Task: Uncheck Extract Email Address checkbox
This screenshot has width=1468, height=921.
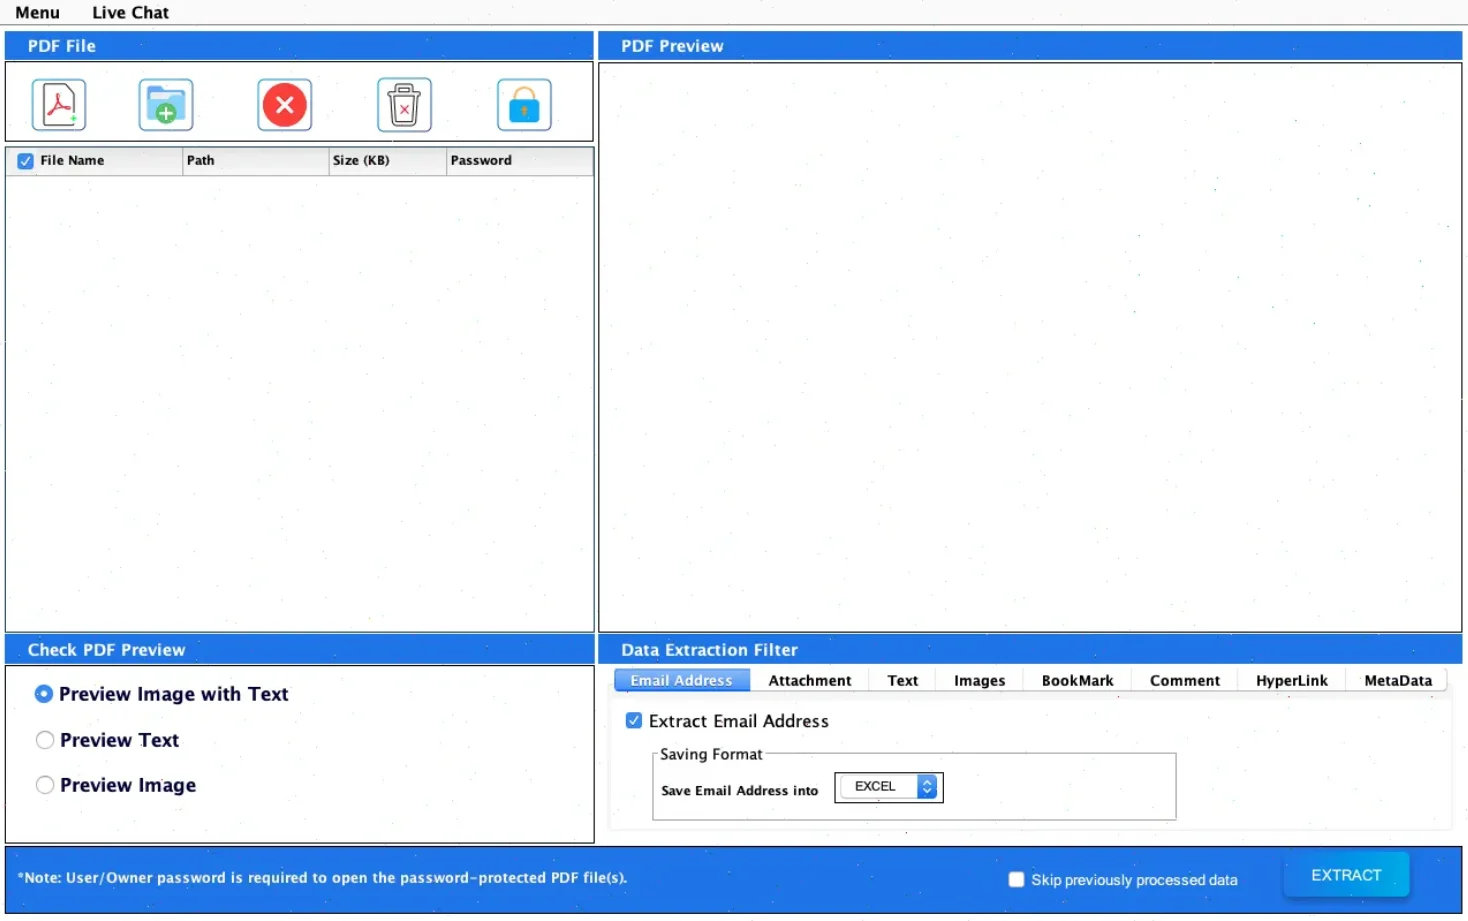Action: pos(634,720)
